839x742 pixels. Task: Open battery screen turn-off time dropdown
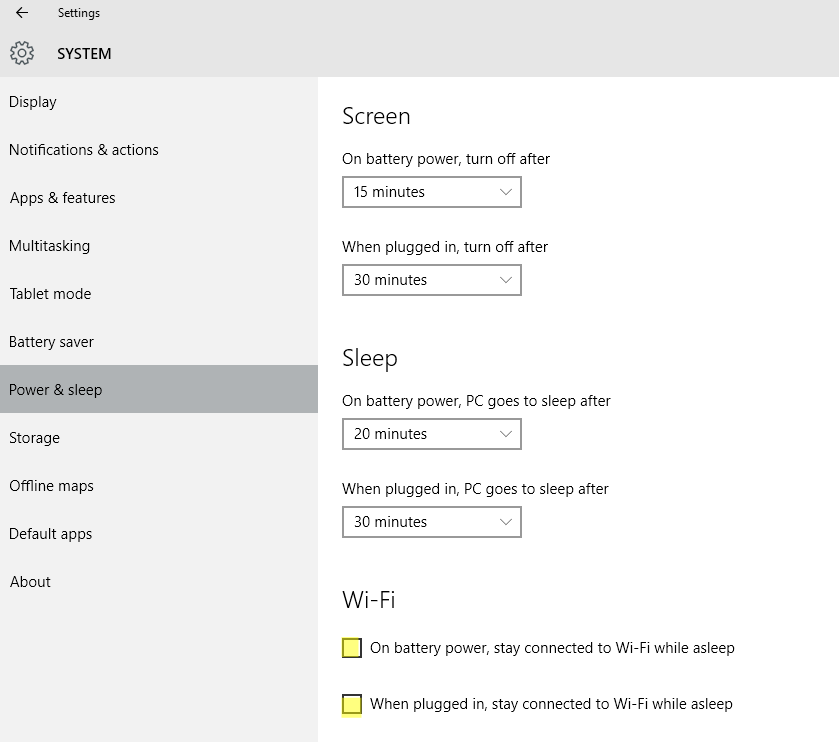(x=432, y=192)
